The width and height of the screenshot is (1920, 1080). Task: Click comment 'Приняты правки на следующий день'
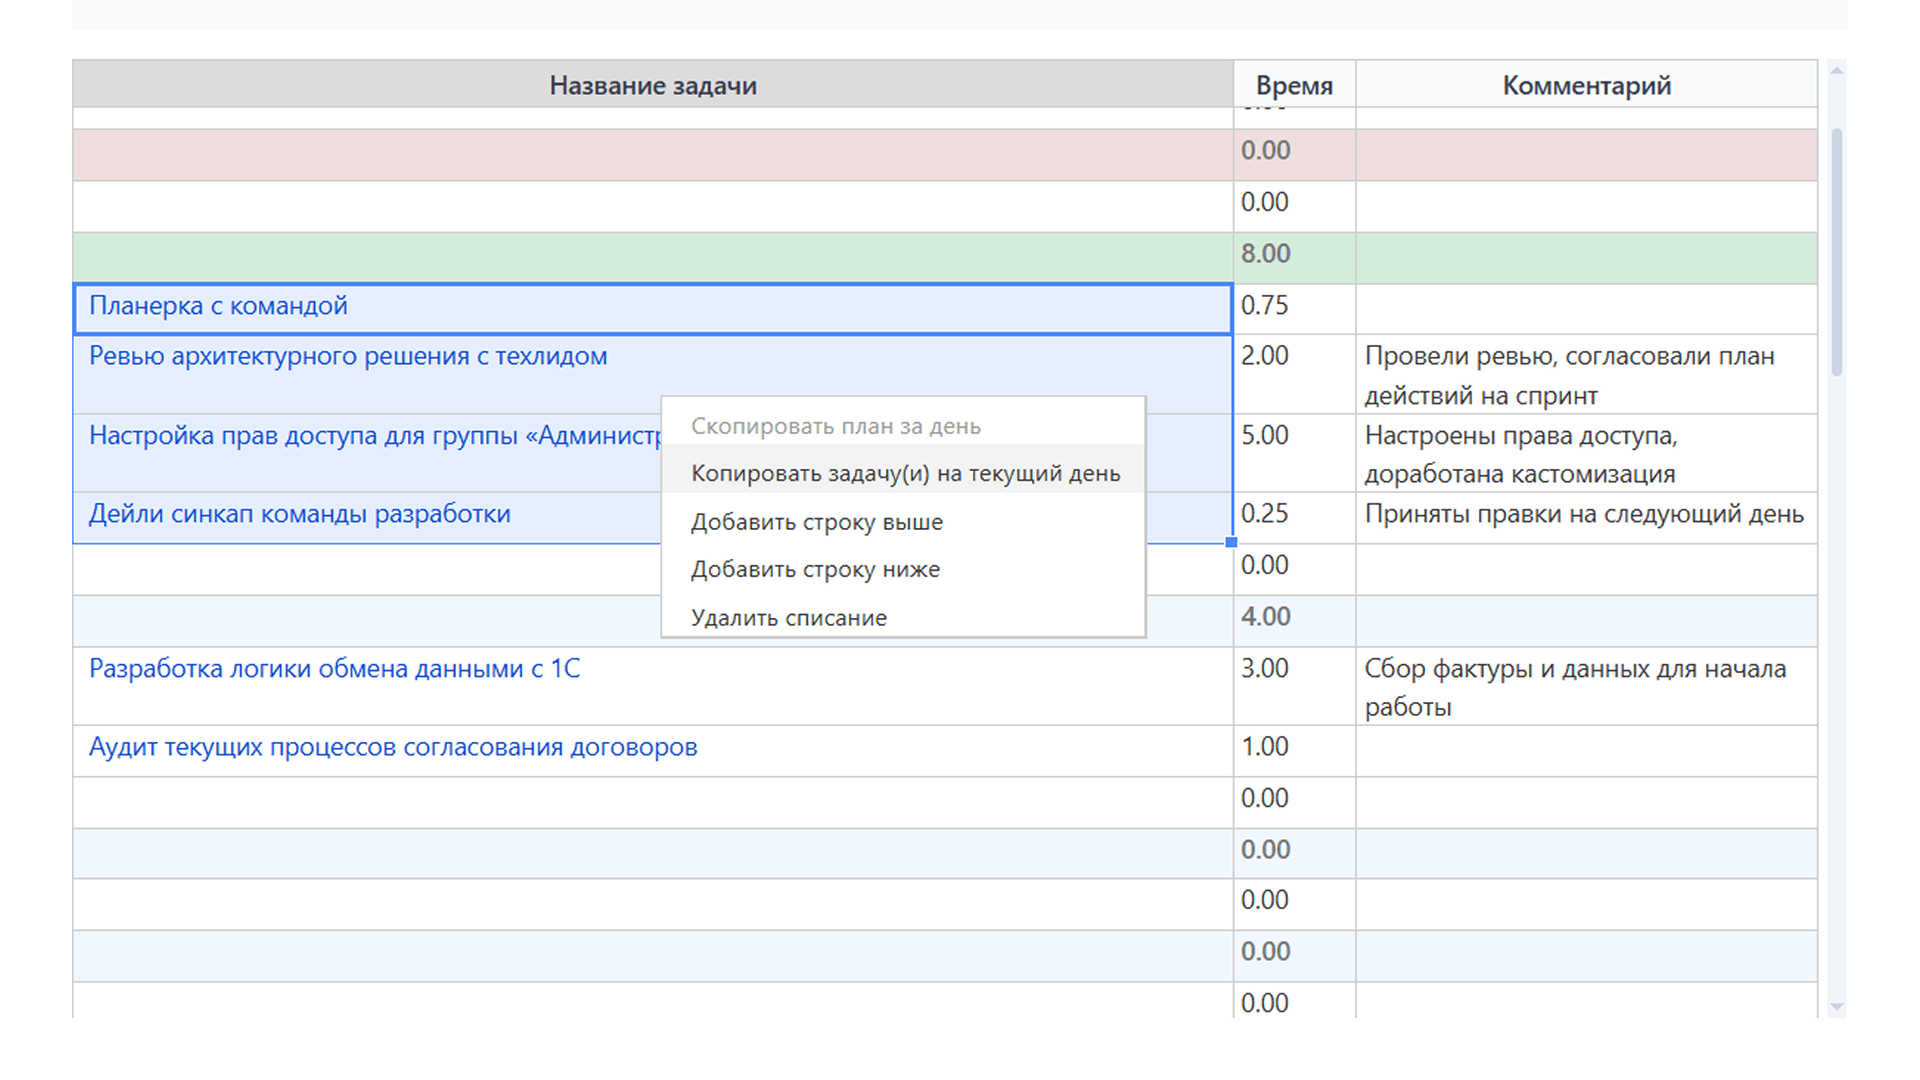coord(1584,514)
